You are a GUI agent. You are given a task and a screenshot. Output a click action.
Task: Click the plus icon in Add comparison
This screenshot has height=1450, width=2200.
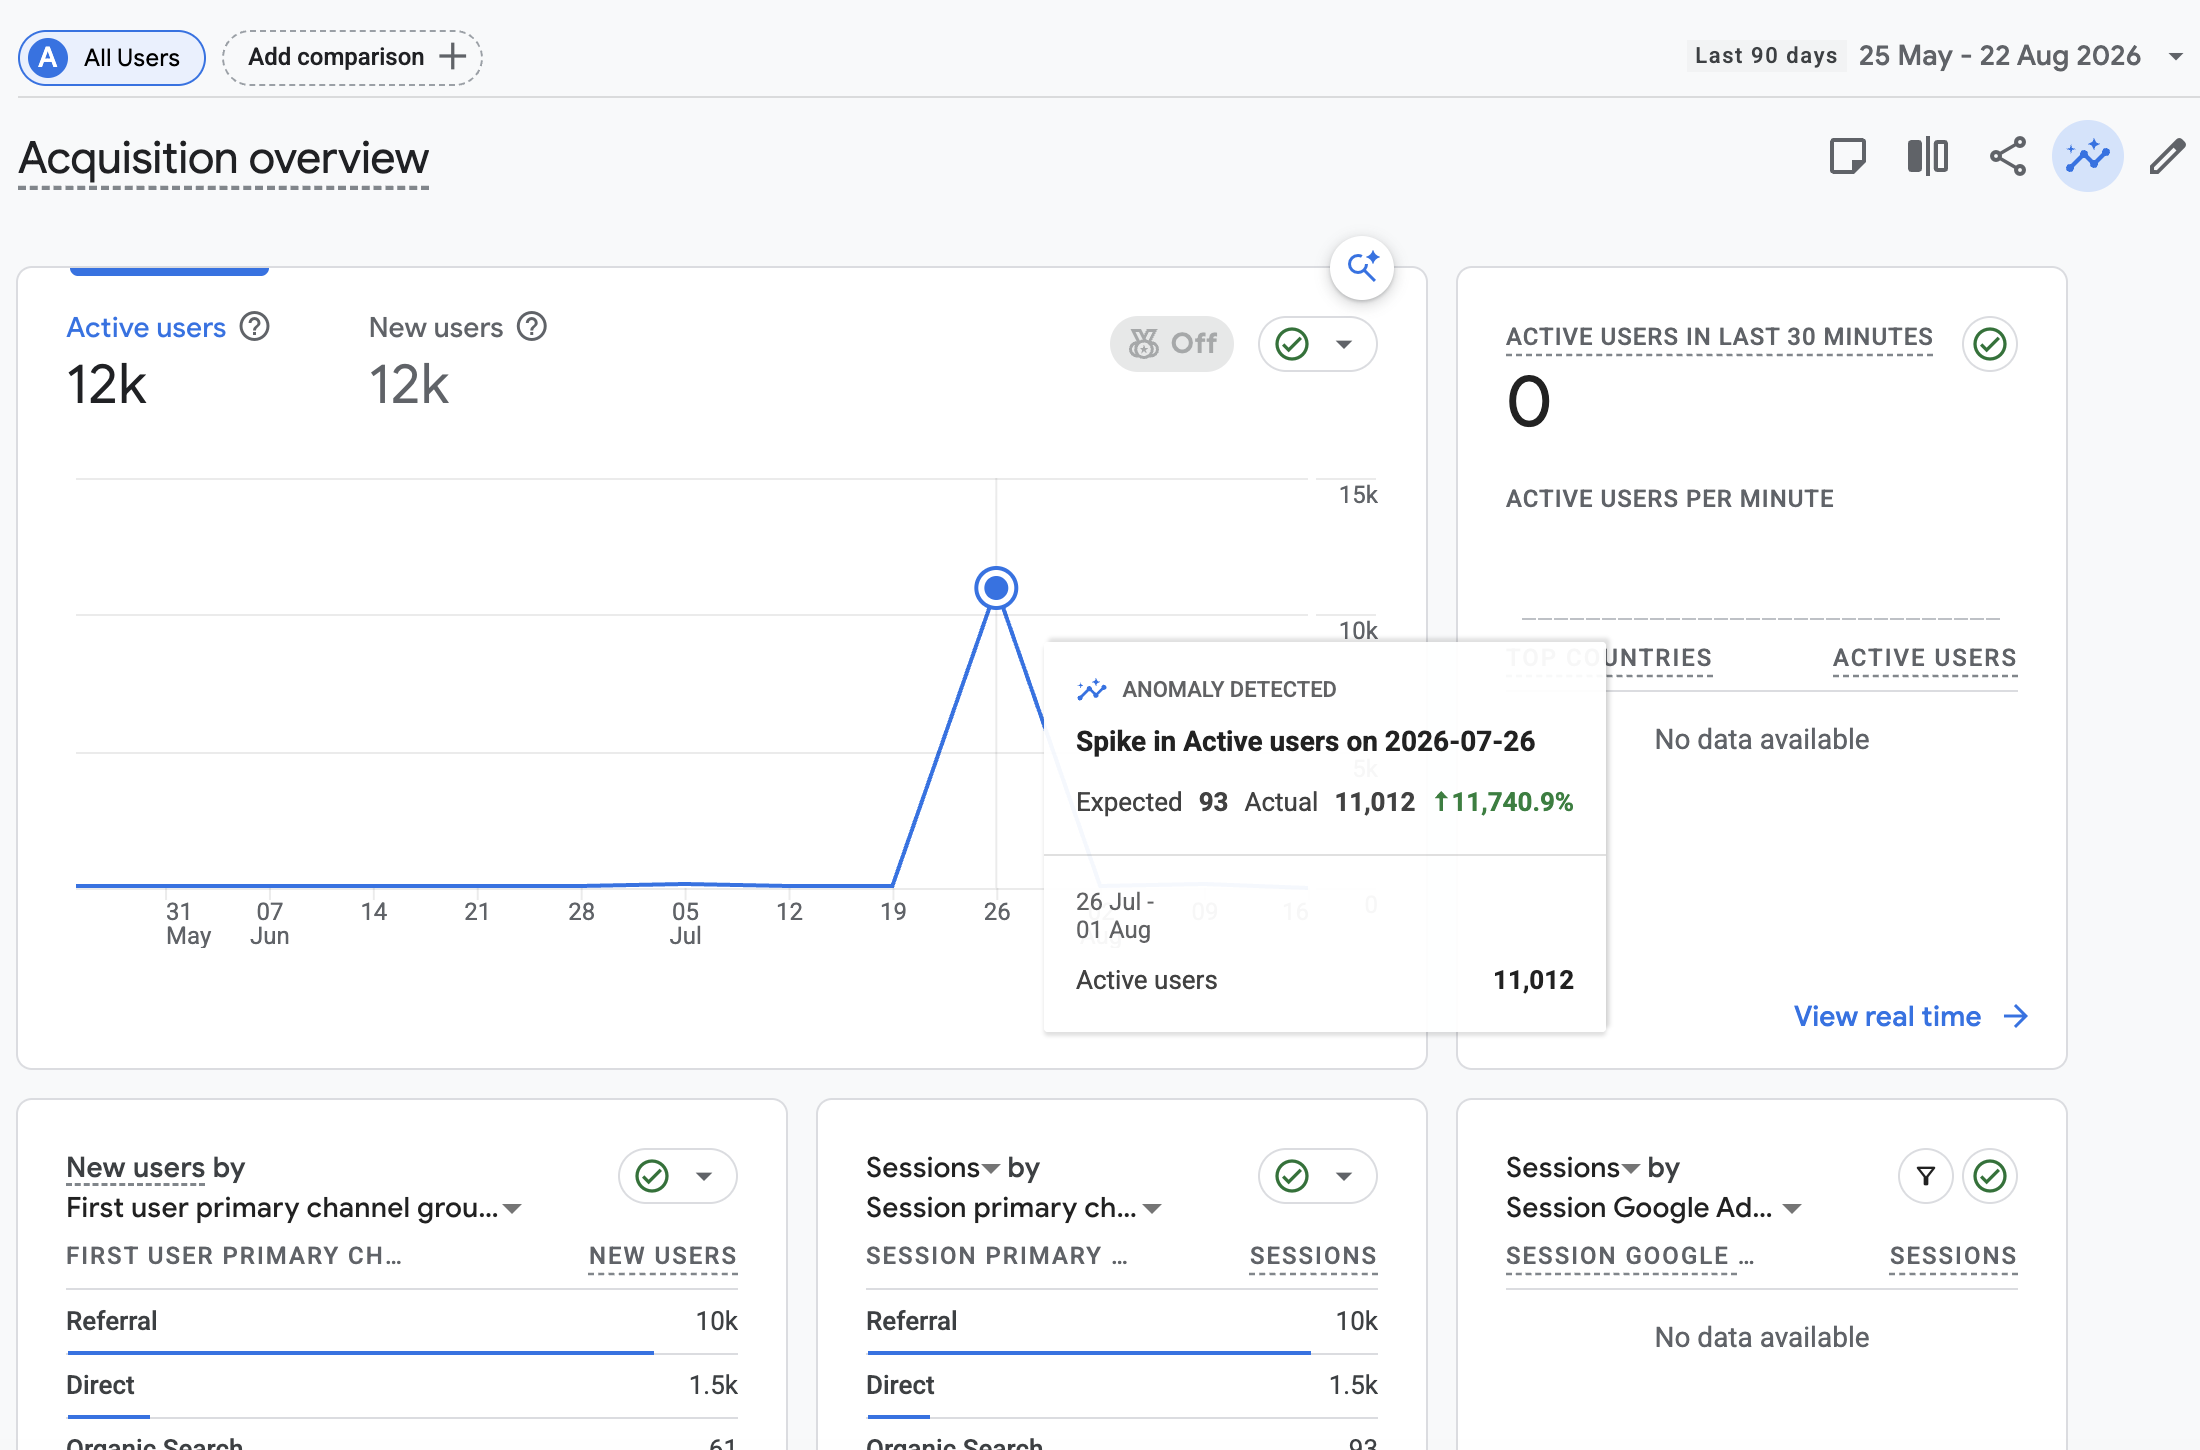pyautogui.click(x=453, y=56)
